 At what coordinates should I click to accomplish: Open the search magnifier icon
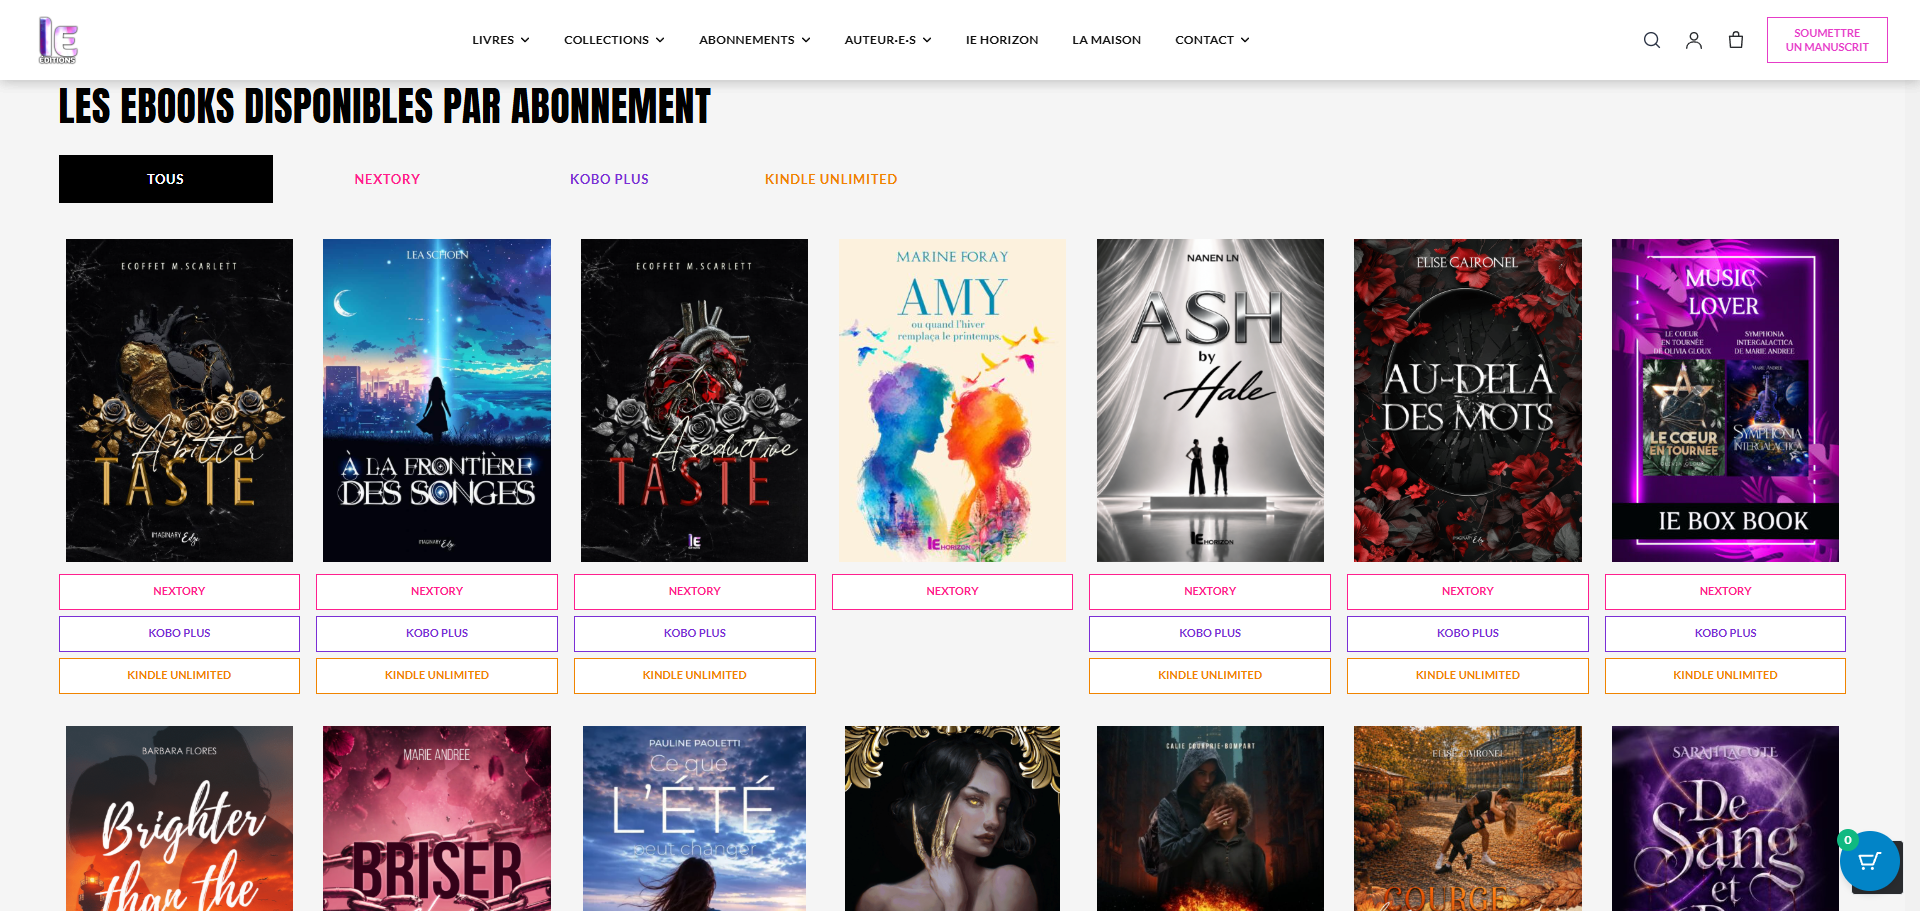[1652, 40]
